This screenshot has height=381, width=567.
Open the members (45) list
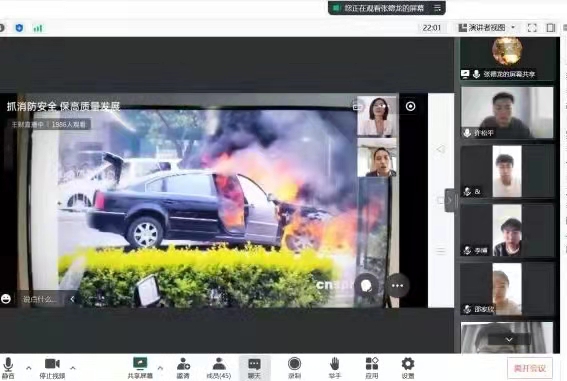click(x=218, y=367)
